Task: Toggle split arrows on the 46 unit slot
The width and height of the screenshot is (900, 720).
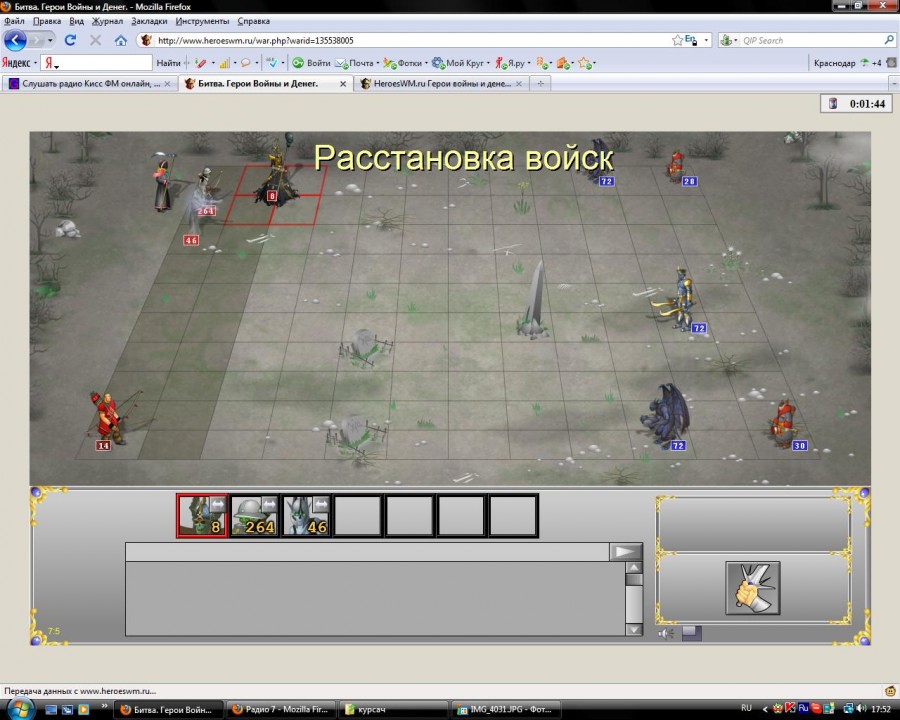Action: [321, 505]
